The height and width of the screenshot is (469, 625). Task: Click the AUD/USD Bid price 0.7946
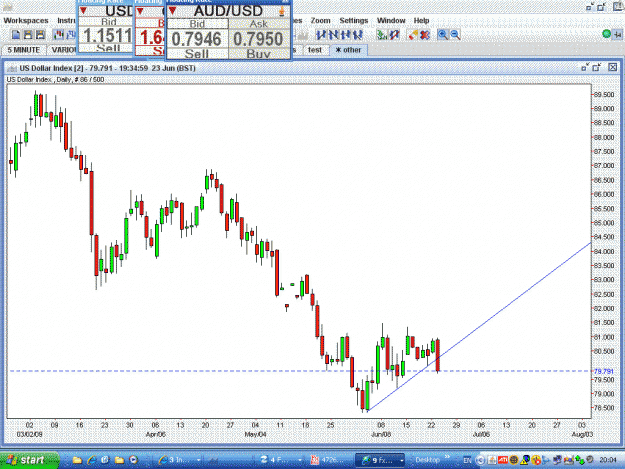[197, 39]
